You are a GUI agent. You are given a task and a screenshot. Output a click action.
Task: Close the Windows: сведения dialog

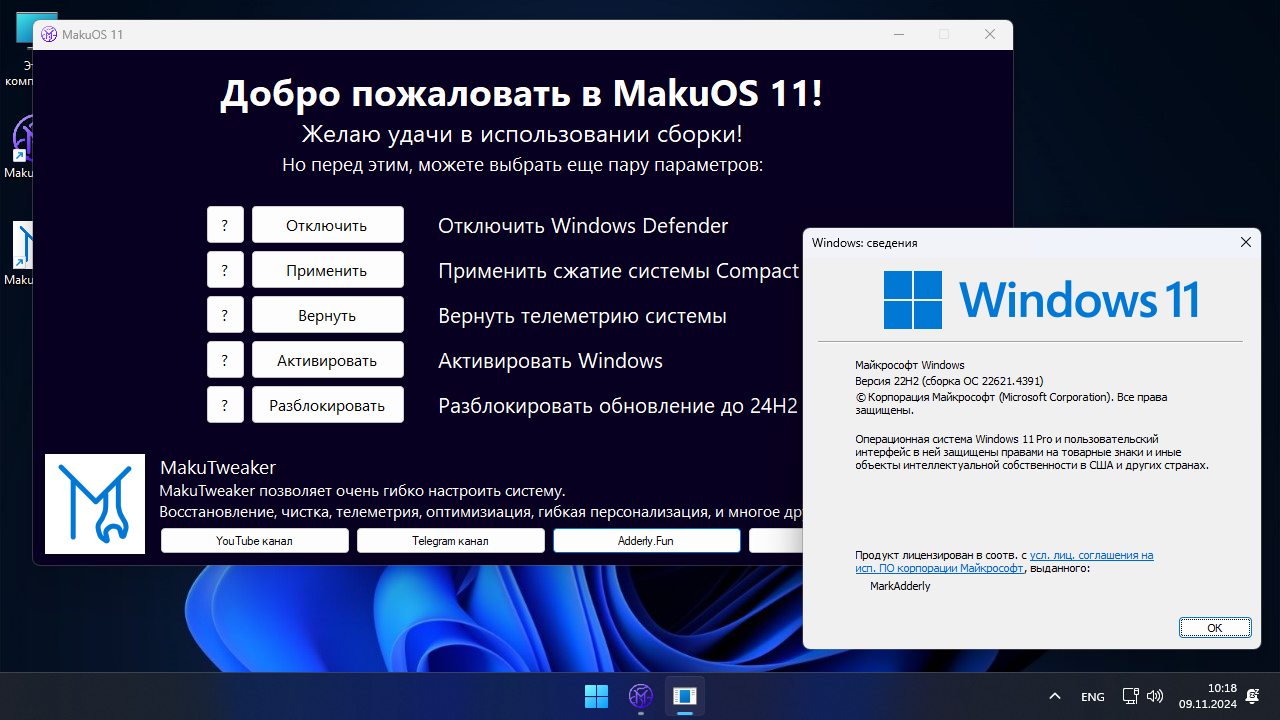[x=1246, y=242]
